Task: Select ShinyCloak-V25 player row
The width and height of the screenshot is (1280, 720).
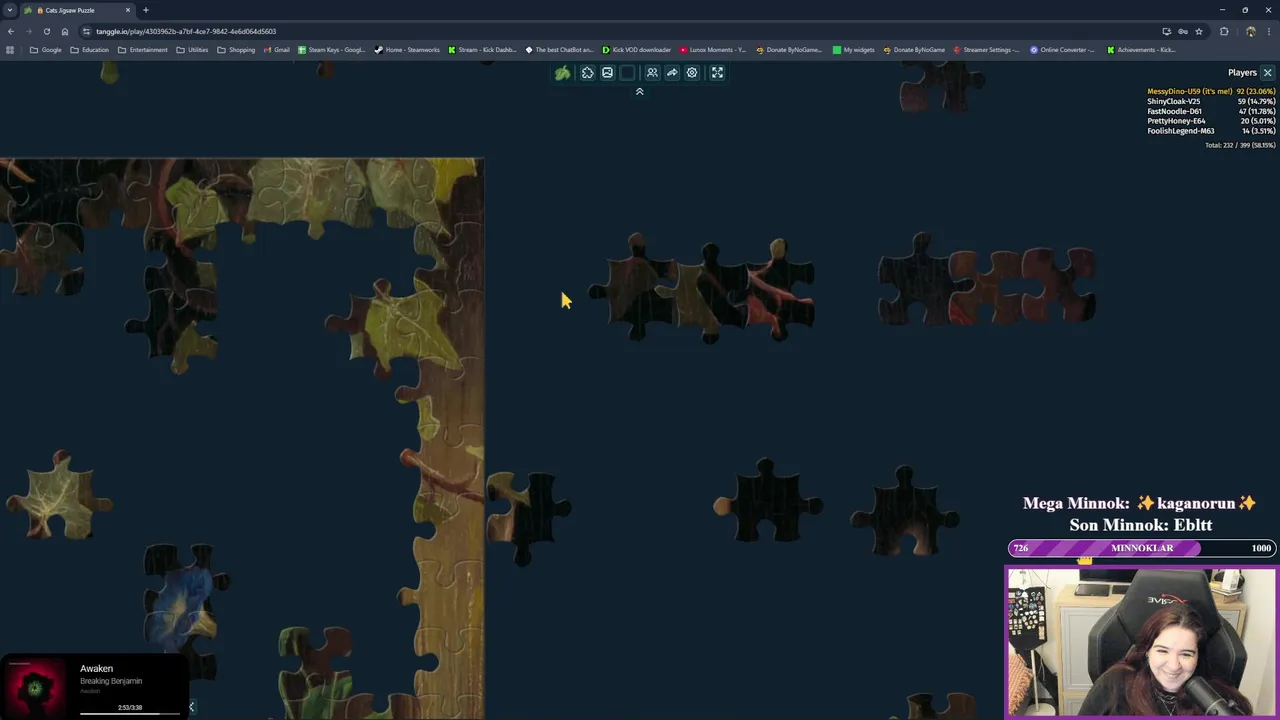Action: click(1211, 101)
